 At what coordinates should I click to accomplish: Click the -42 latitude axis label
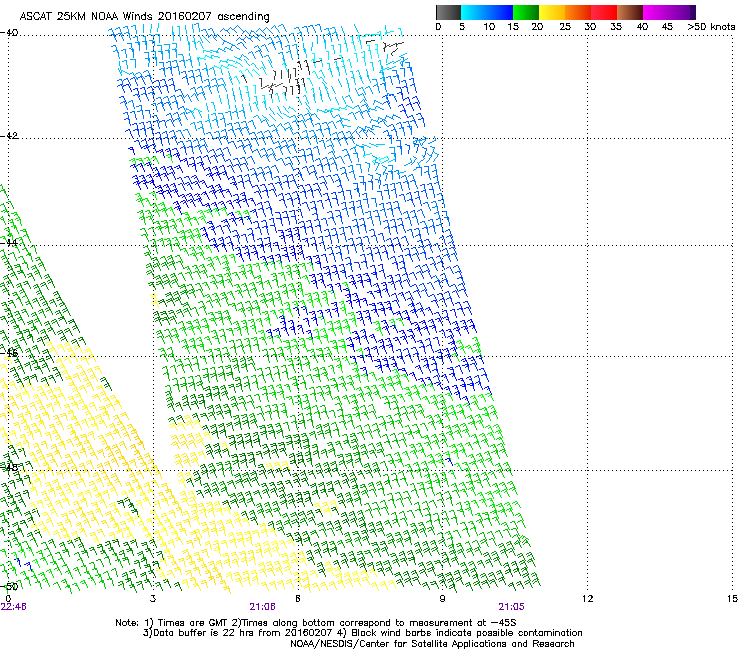coord(9,136)
